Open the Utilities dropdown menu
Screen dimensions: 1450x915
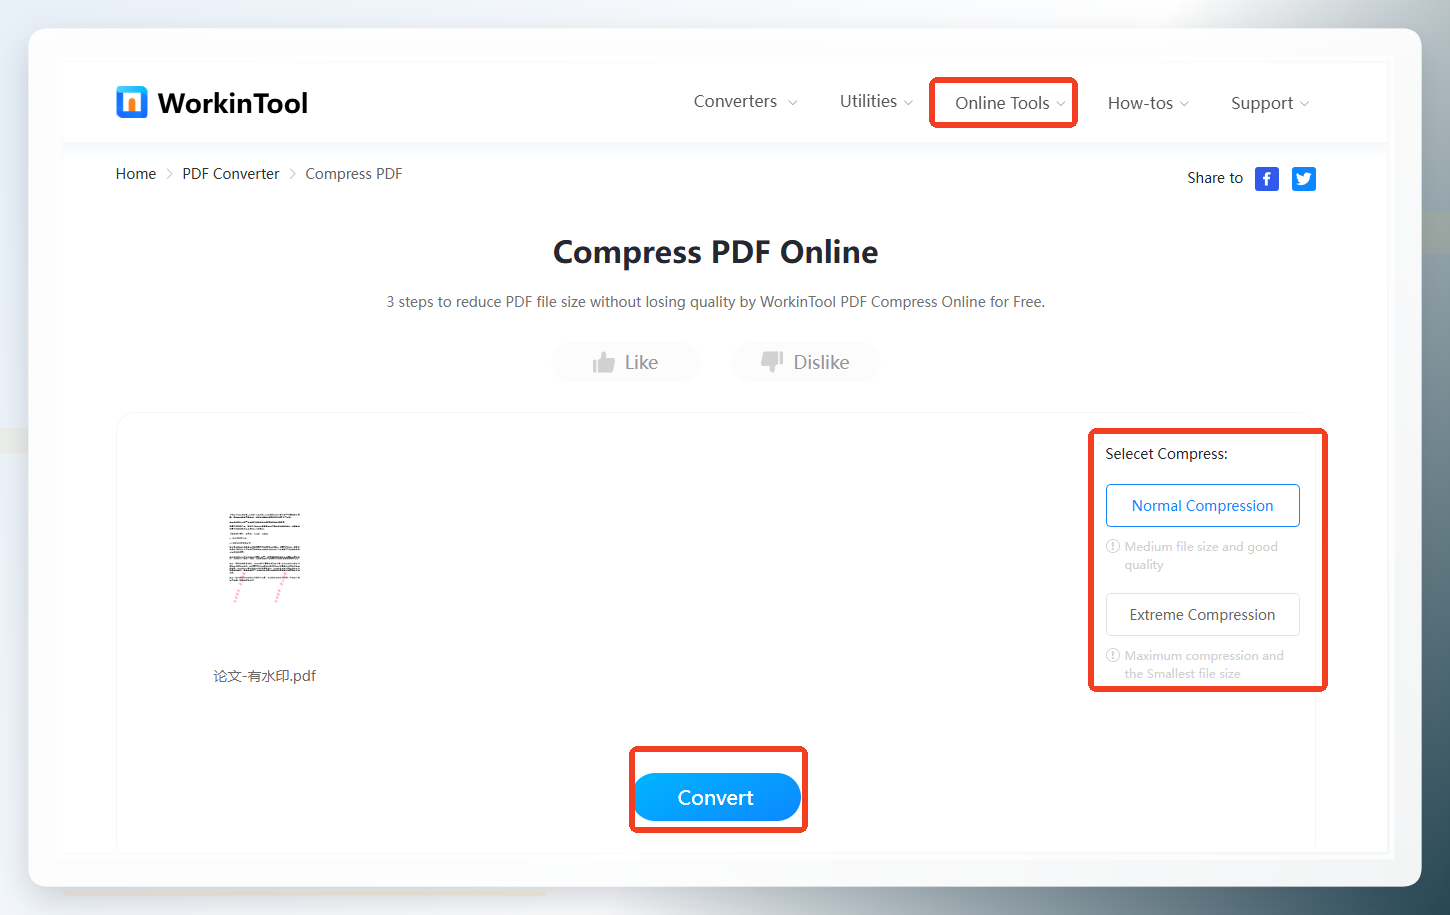(x=876, y=102)
